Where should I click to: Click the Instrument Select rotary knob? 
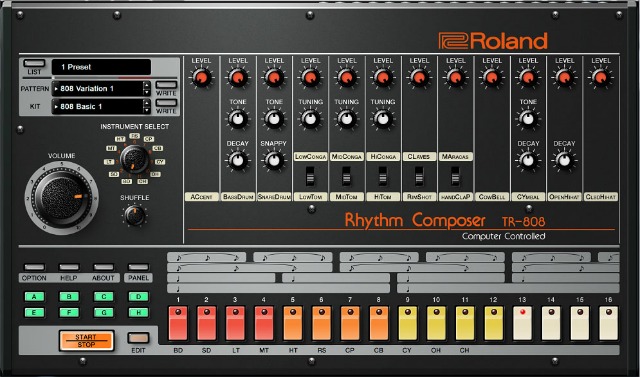tap(135, 160)
